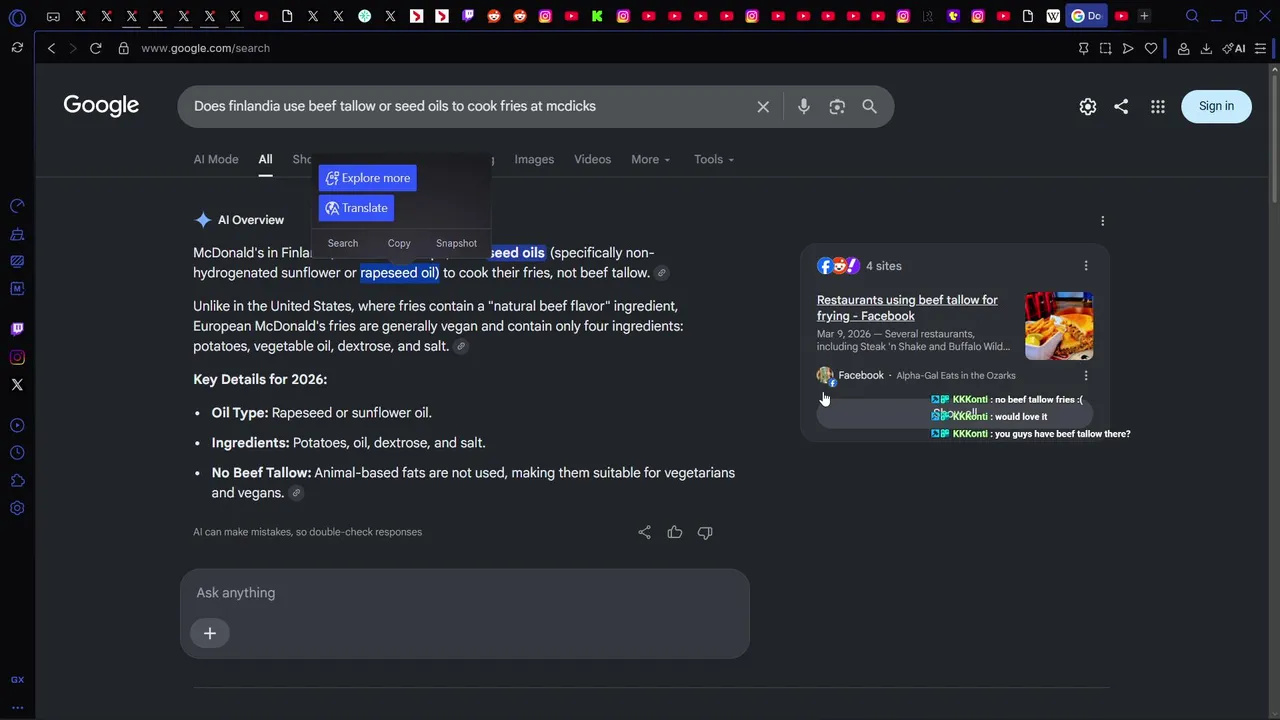Choose Copy in selection popup

coord(399,243)
